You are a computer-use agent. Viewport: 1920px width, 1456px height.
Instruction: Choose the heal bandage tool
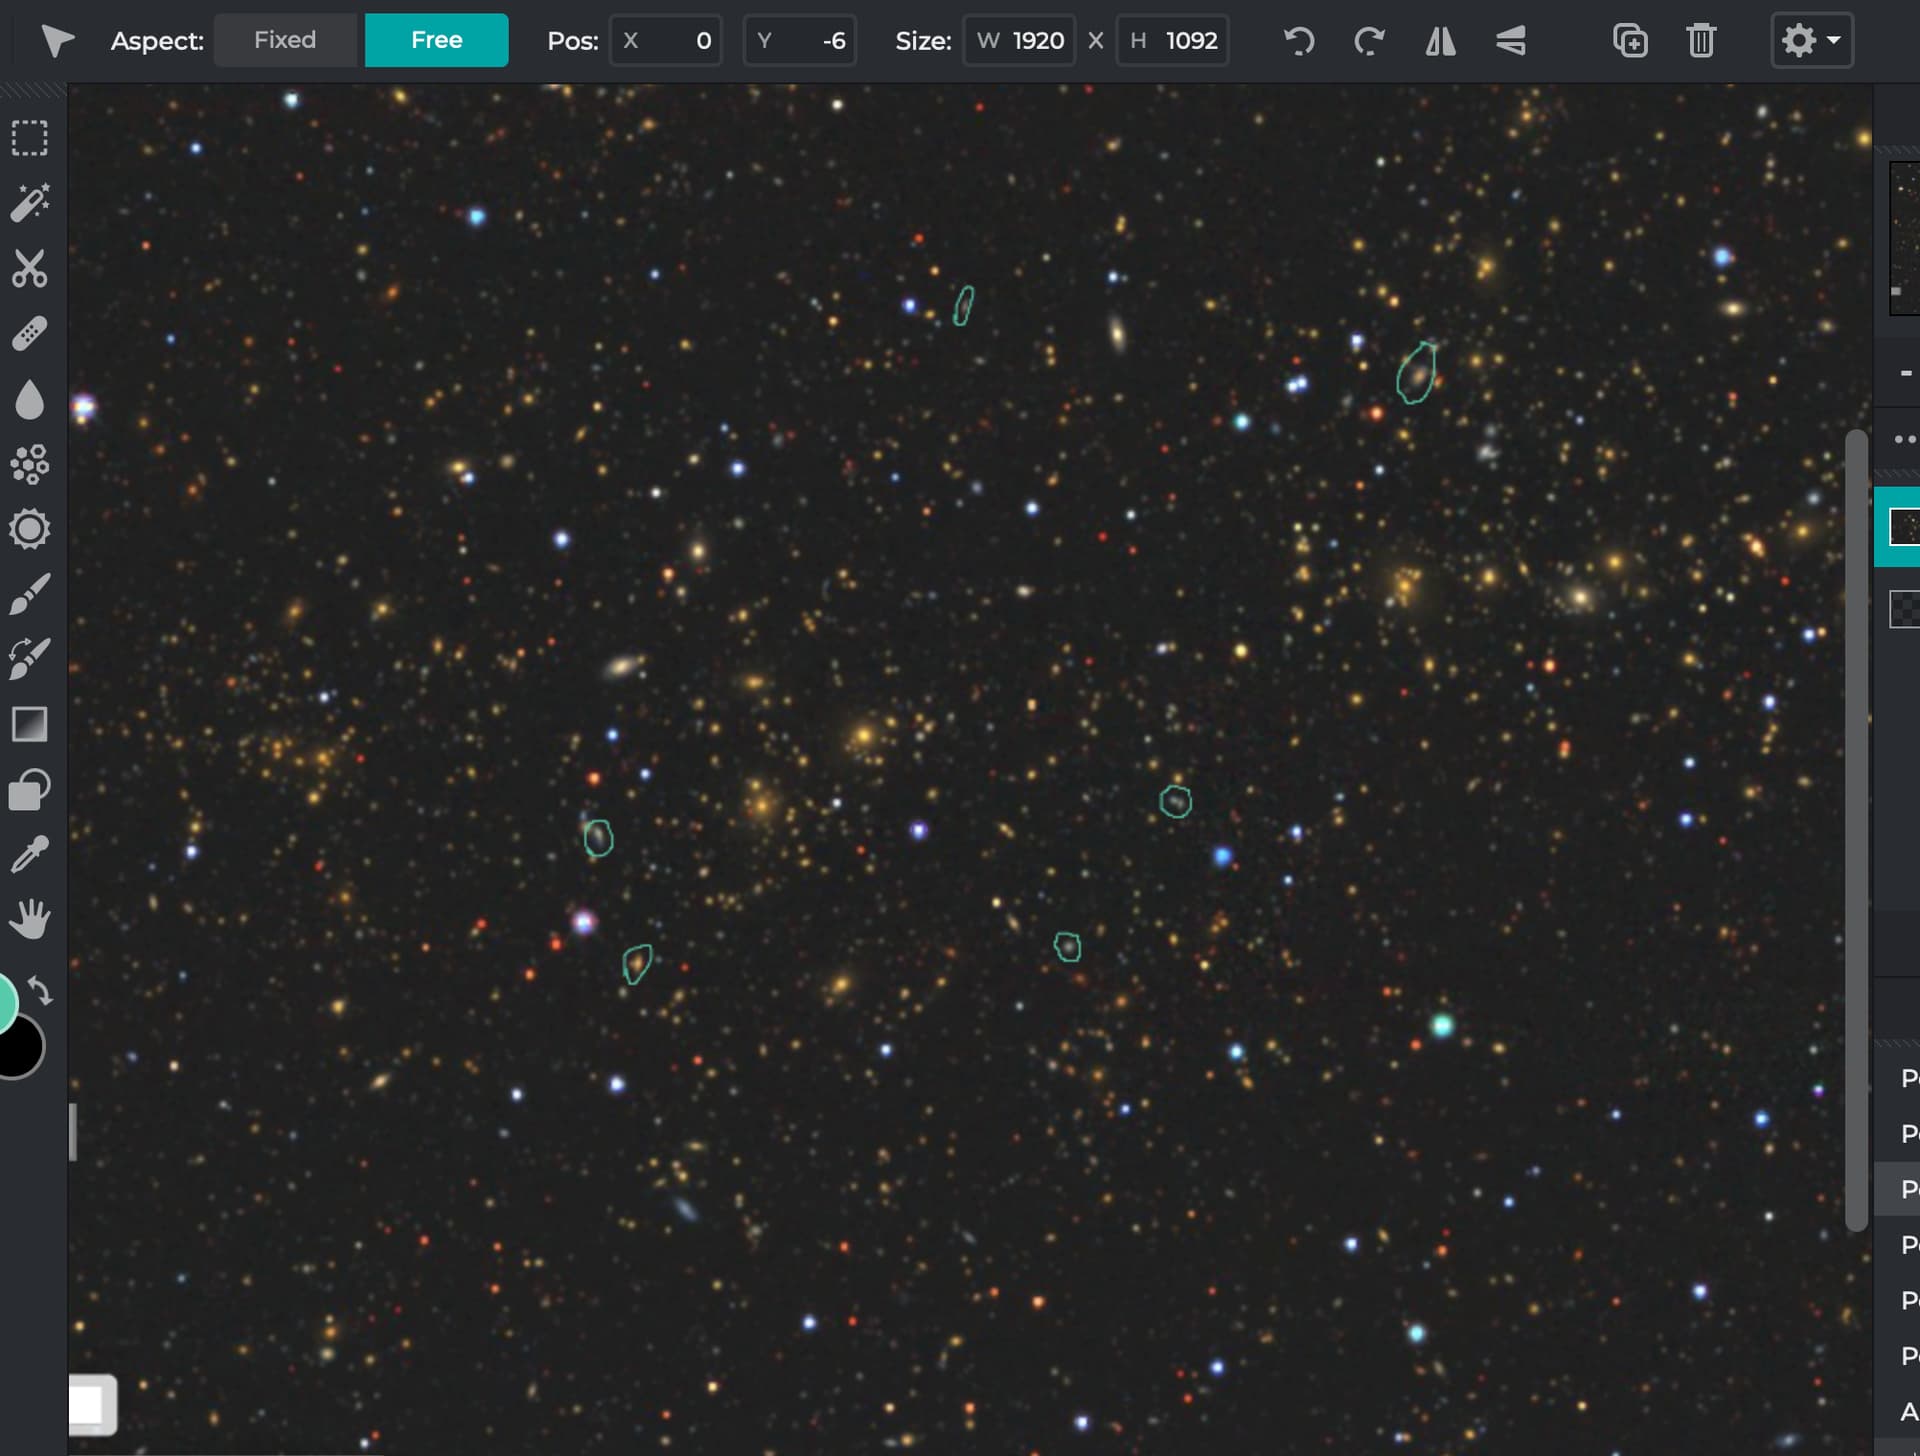click(30, 334)
